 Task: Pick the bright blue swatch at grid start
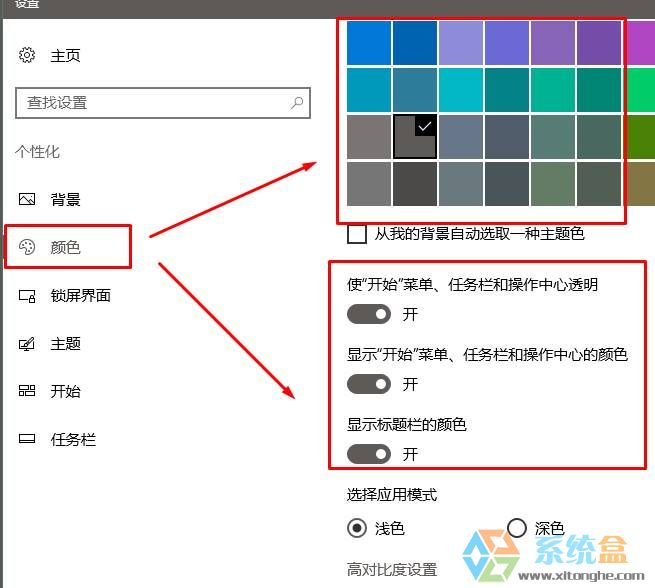click(x=369, y=43)
